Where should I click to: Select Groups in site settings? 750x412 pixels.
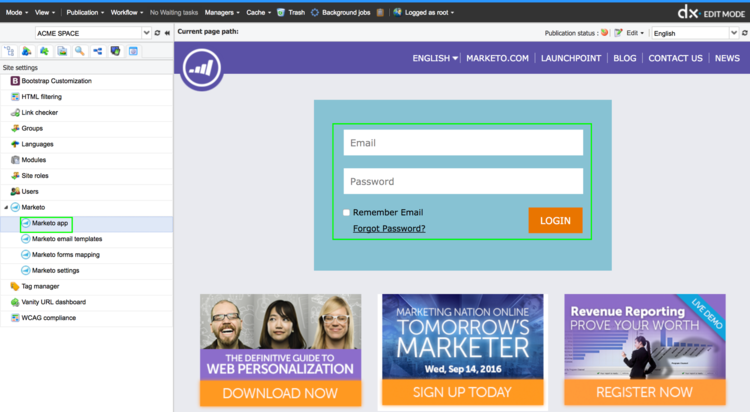(32, 128)
